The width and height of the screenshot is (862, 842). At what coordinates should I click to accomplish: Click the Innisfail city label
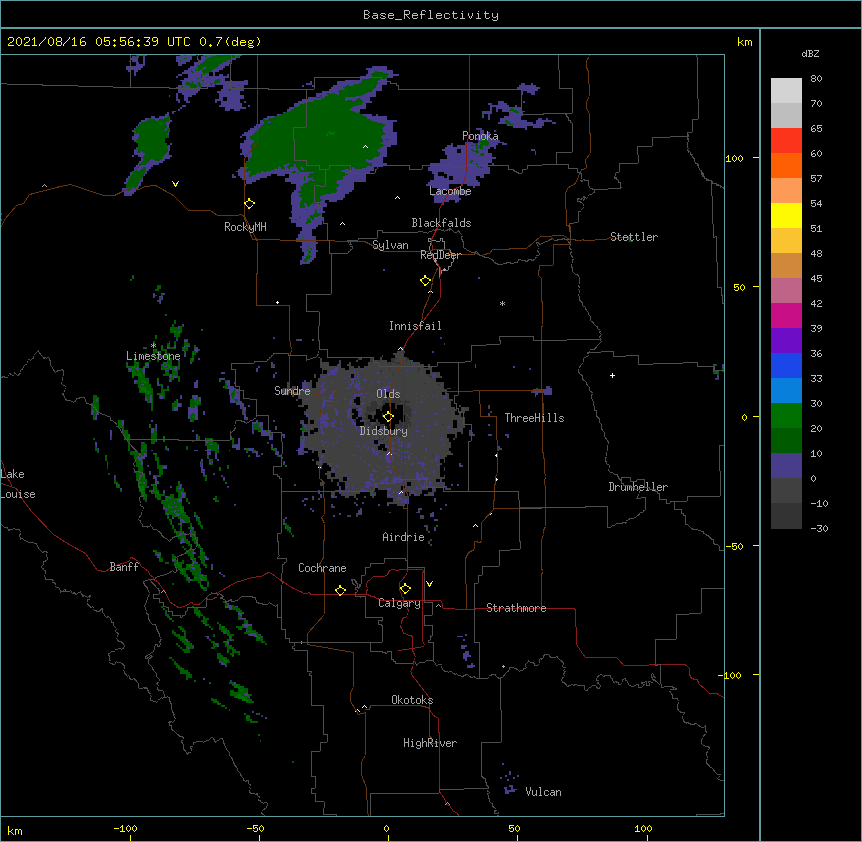coord(415,326)
